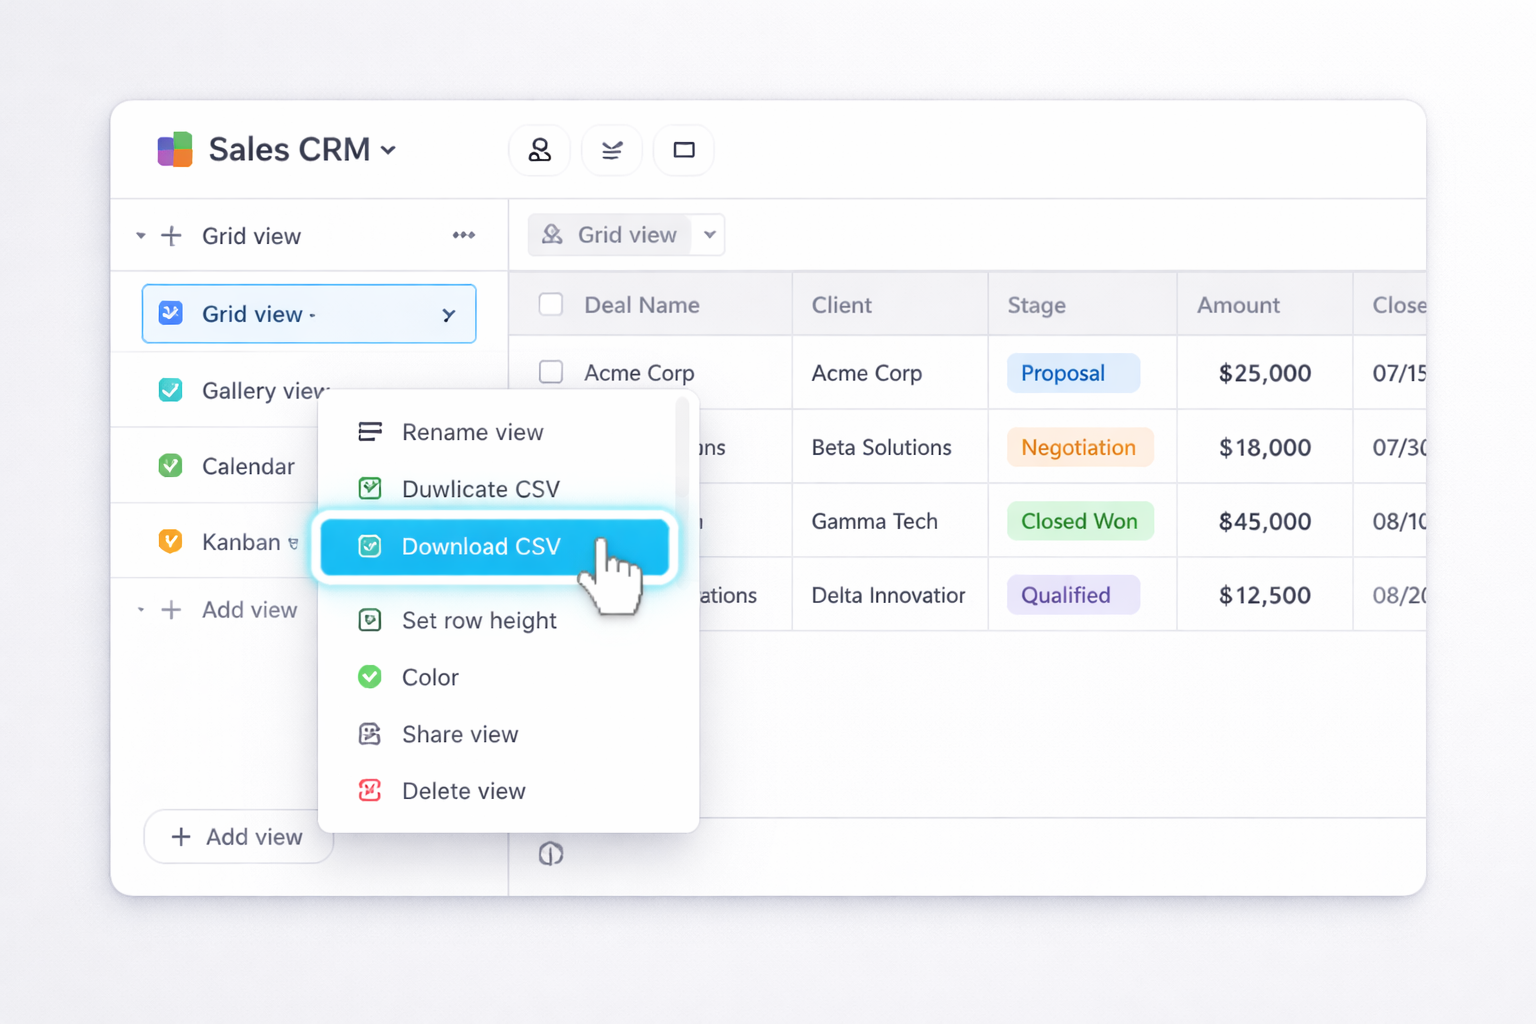Click the bottom Add view button
1536x1024 pixels.
point(238,837)
